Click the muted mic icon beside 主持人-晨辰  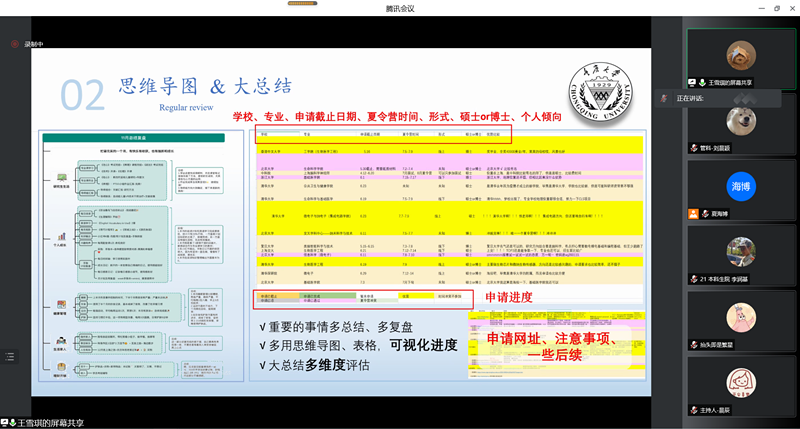(x=694, y=410)
